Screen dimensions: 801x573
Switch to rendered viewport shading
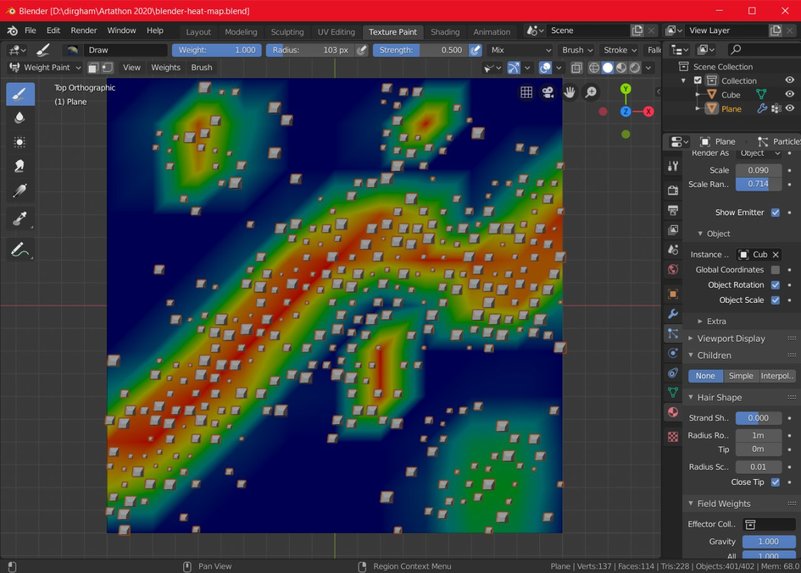pos(635,67)
